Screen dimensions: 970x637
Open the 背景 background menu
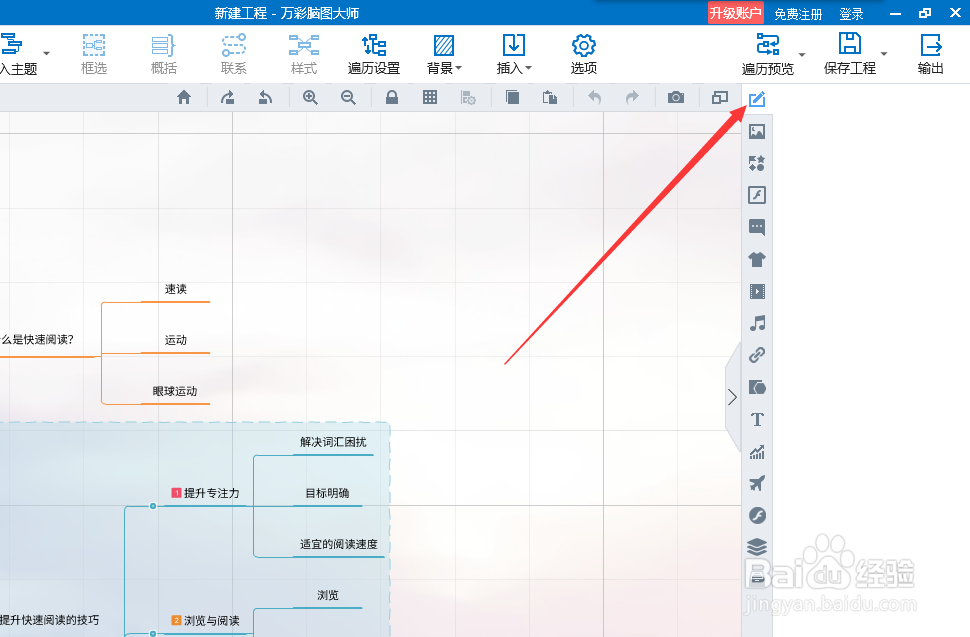pyautogui.click(x=444, y=54)
